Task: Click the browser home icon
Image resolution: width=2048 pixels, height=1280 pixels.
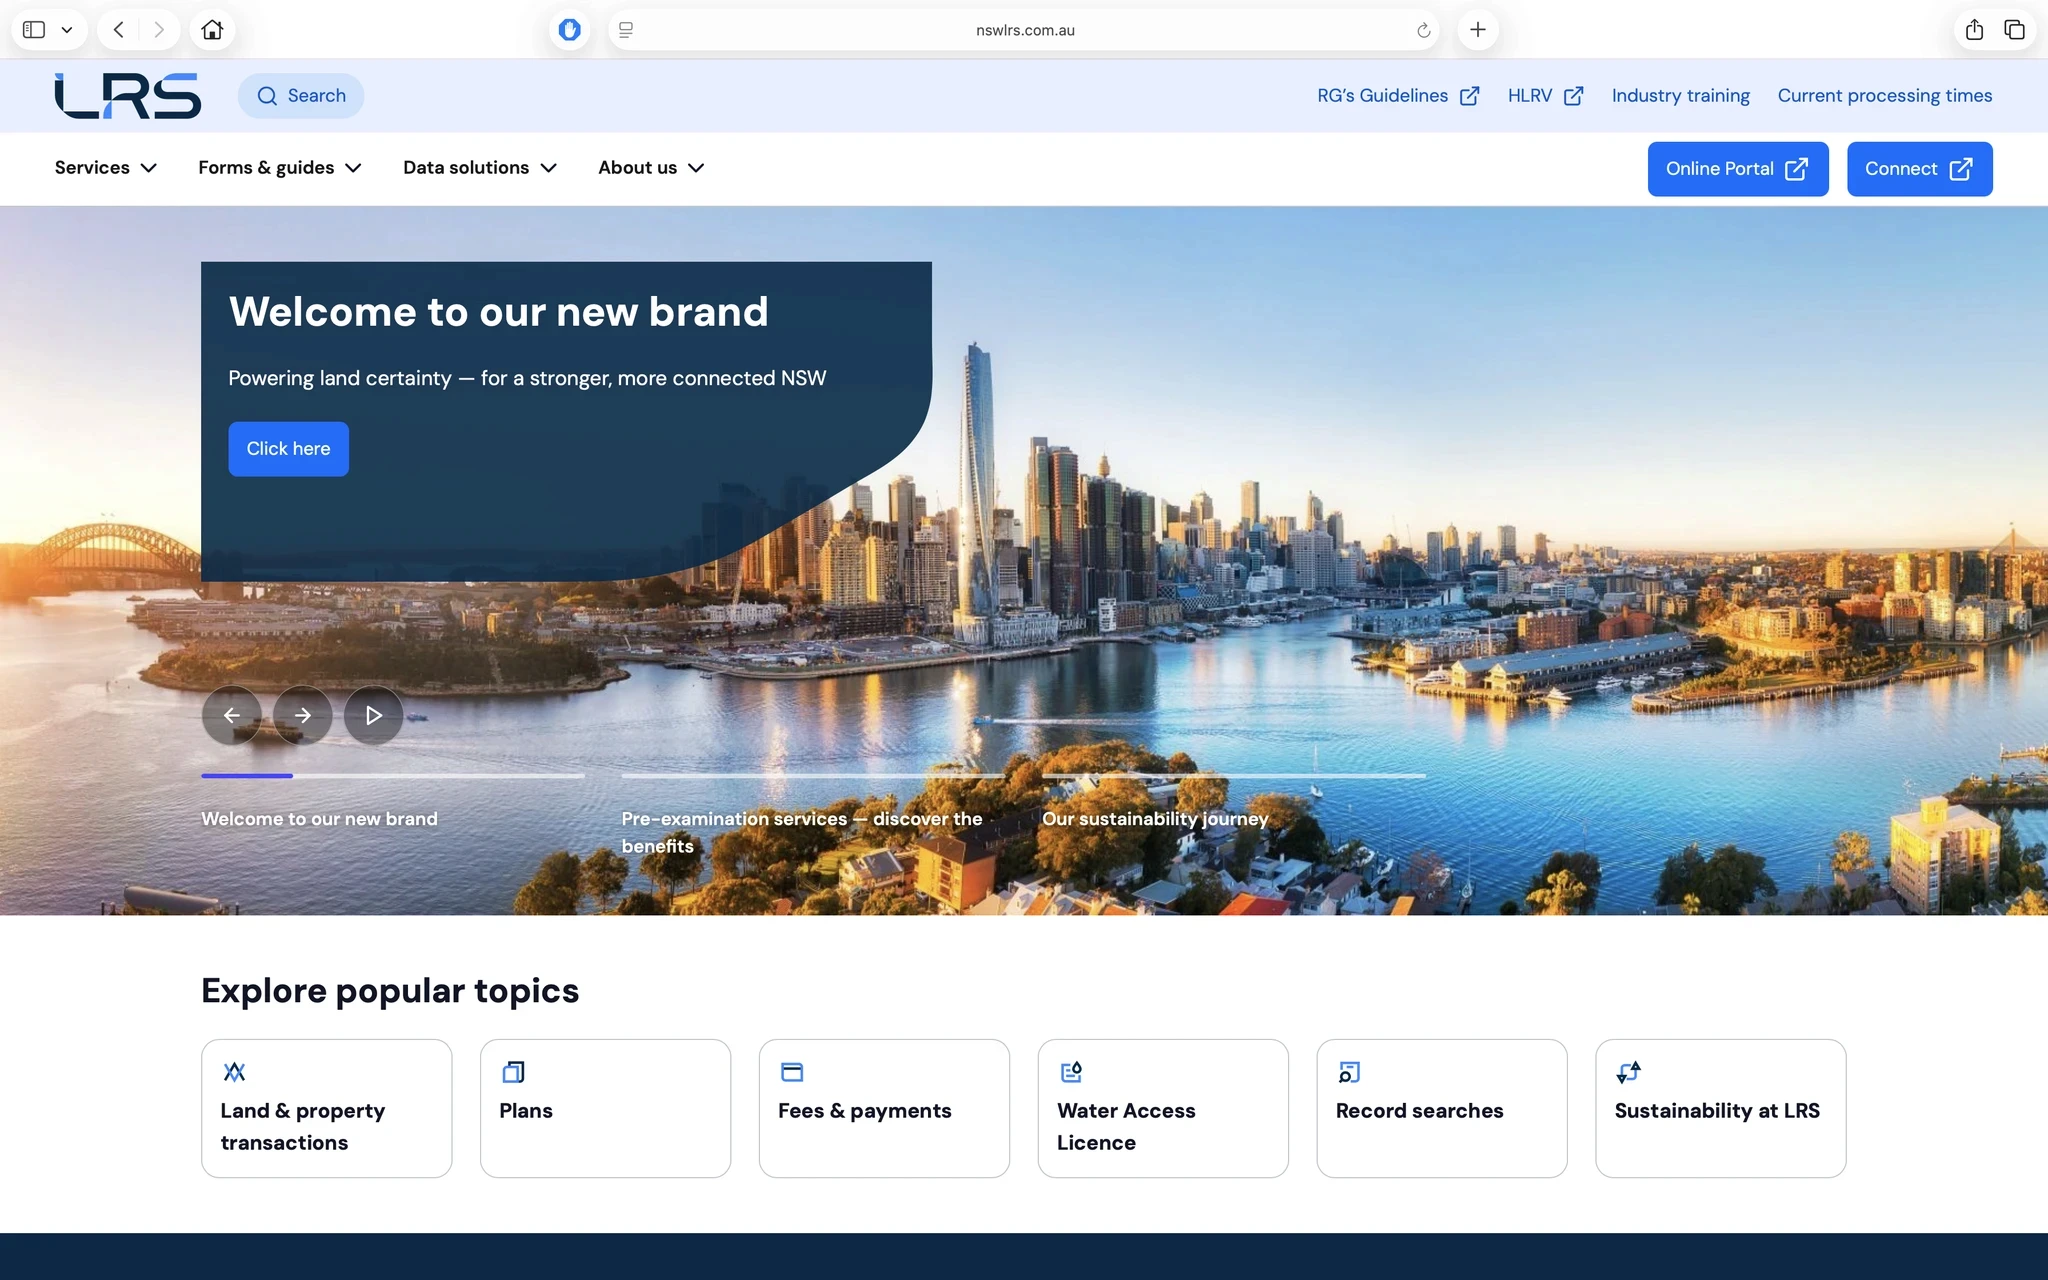Action: coord(212,30)
